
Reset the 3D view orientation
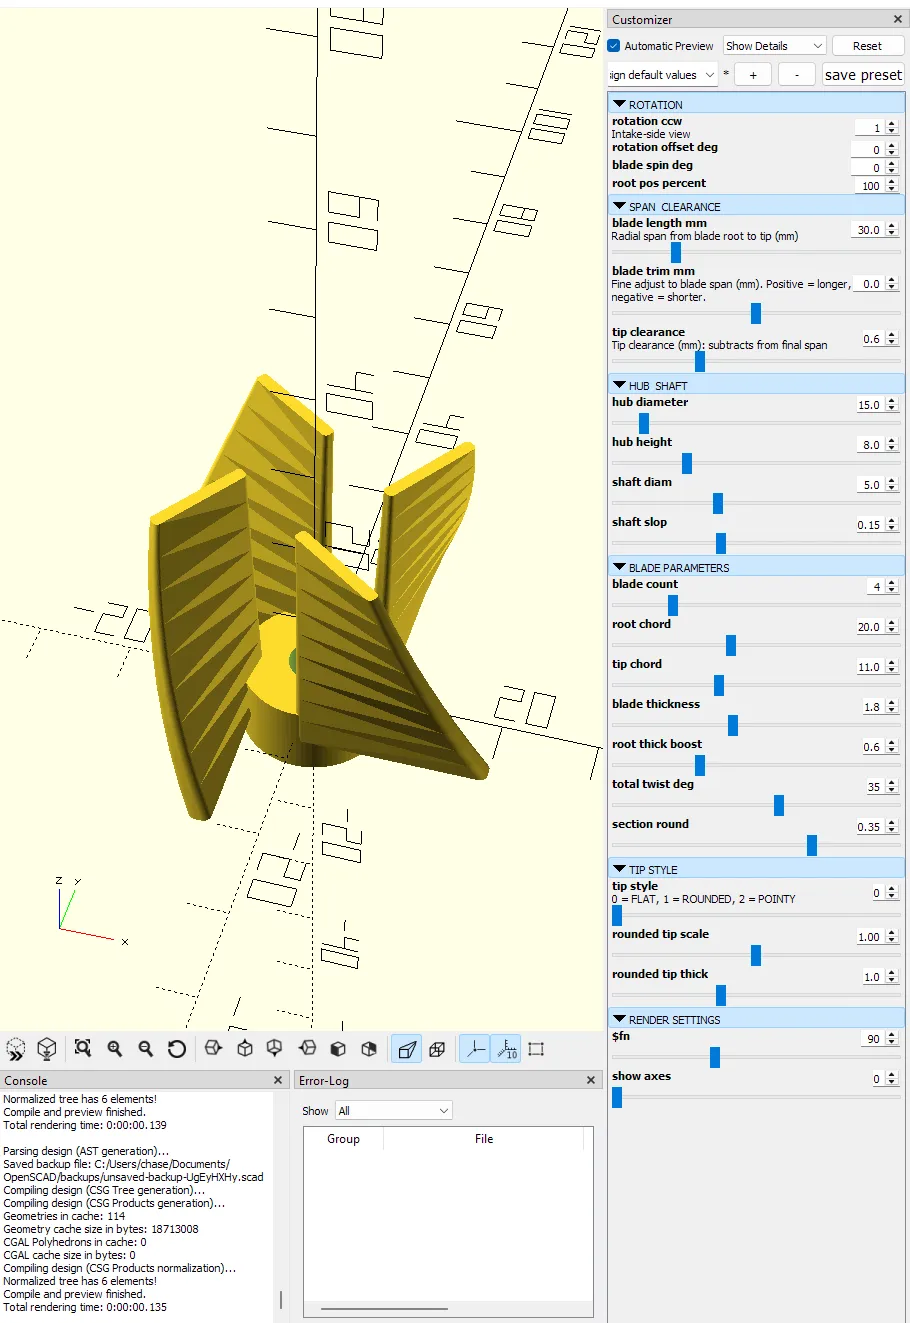point(177,1048)
